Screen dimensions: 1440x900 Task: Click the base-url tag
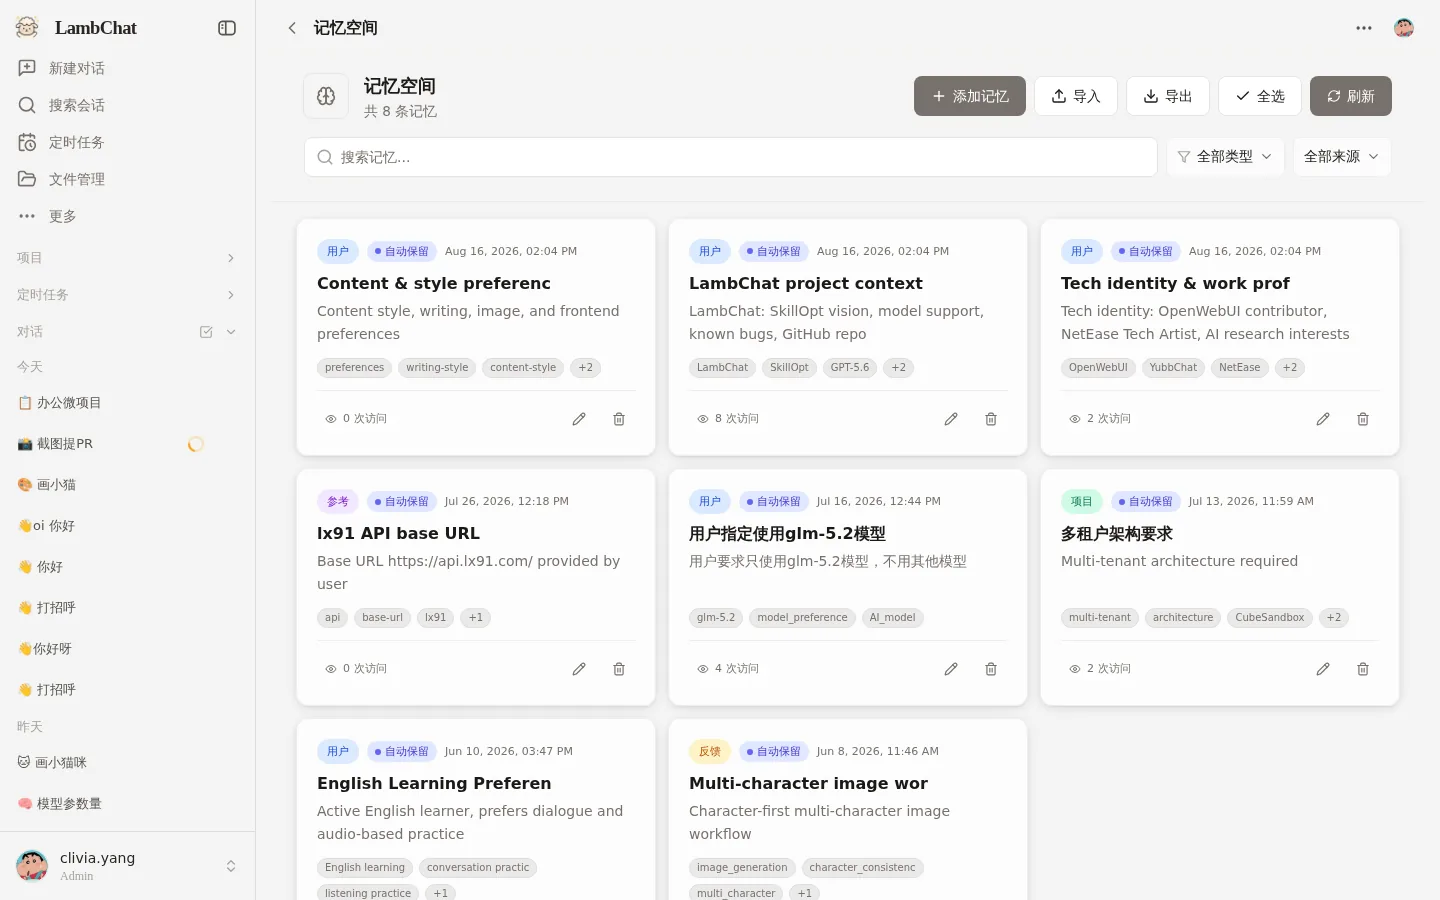382,618
